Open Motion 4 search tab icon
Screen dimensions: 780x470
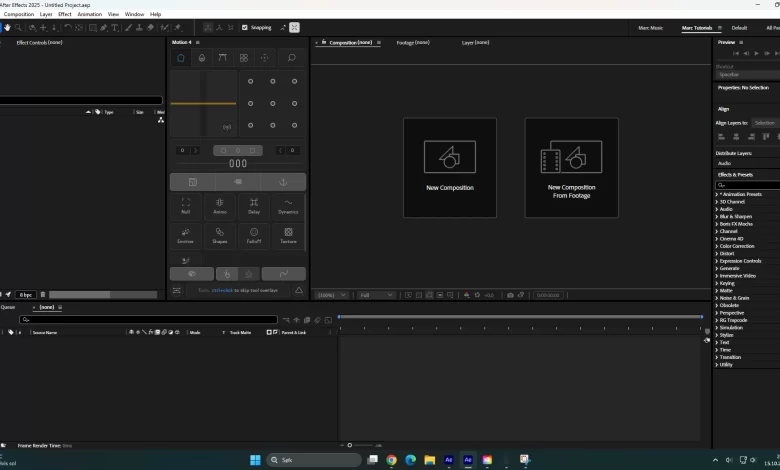(291, 58)
